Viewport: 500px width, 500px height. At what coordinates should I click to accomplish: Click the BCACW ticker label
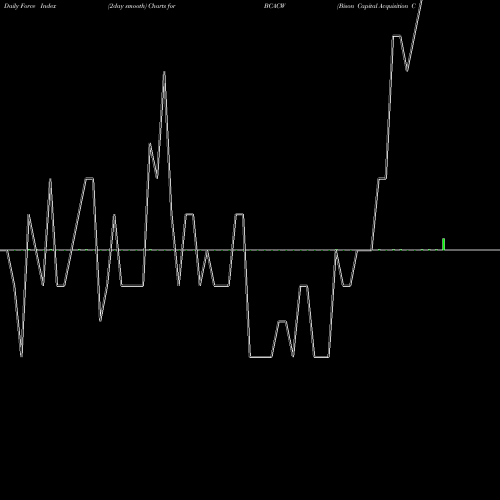point(275,6)
